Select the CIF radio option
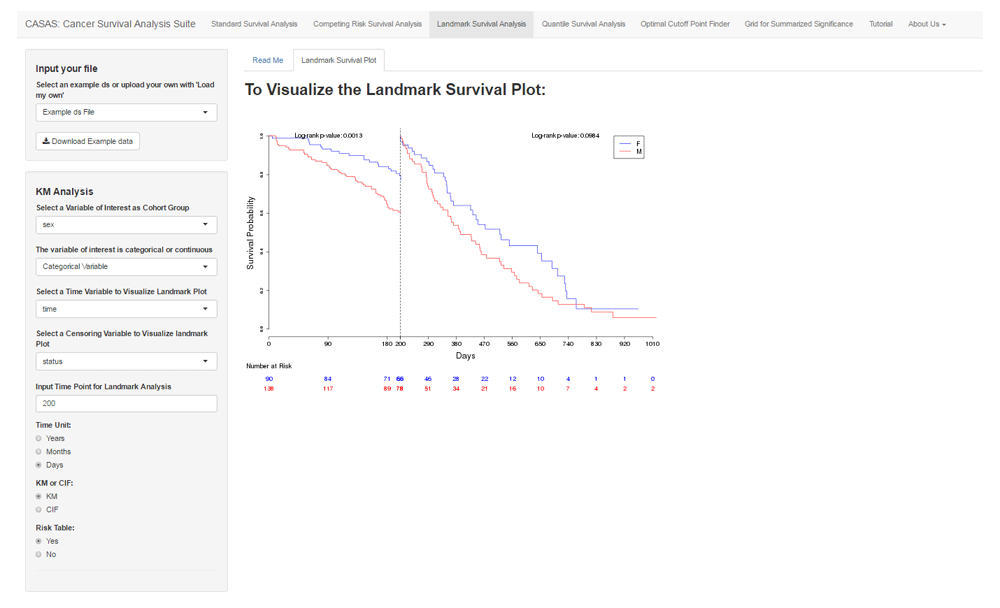 point(39,510)
